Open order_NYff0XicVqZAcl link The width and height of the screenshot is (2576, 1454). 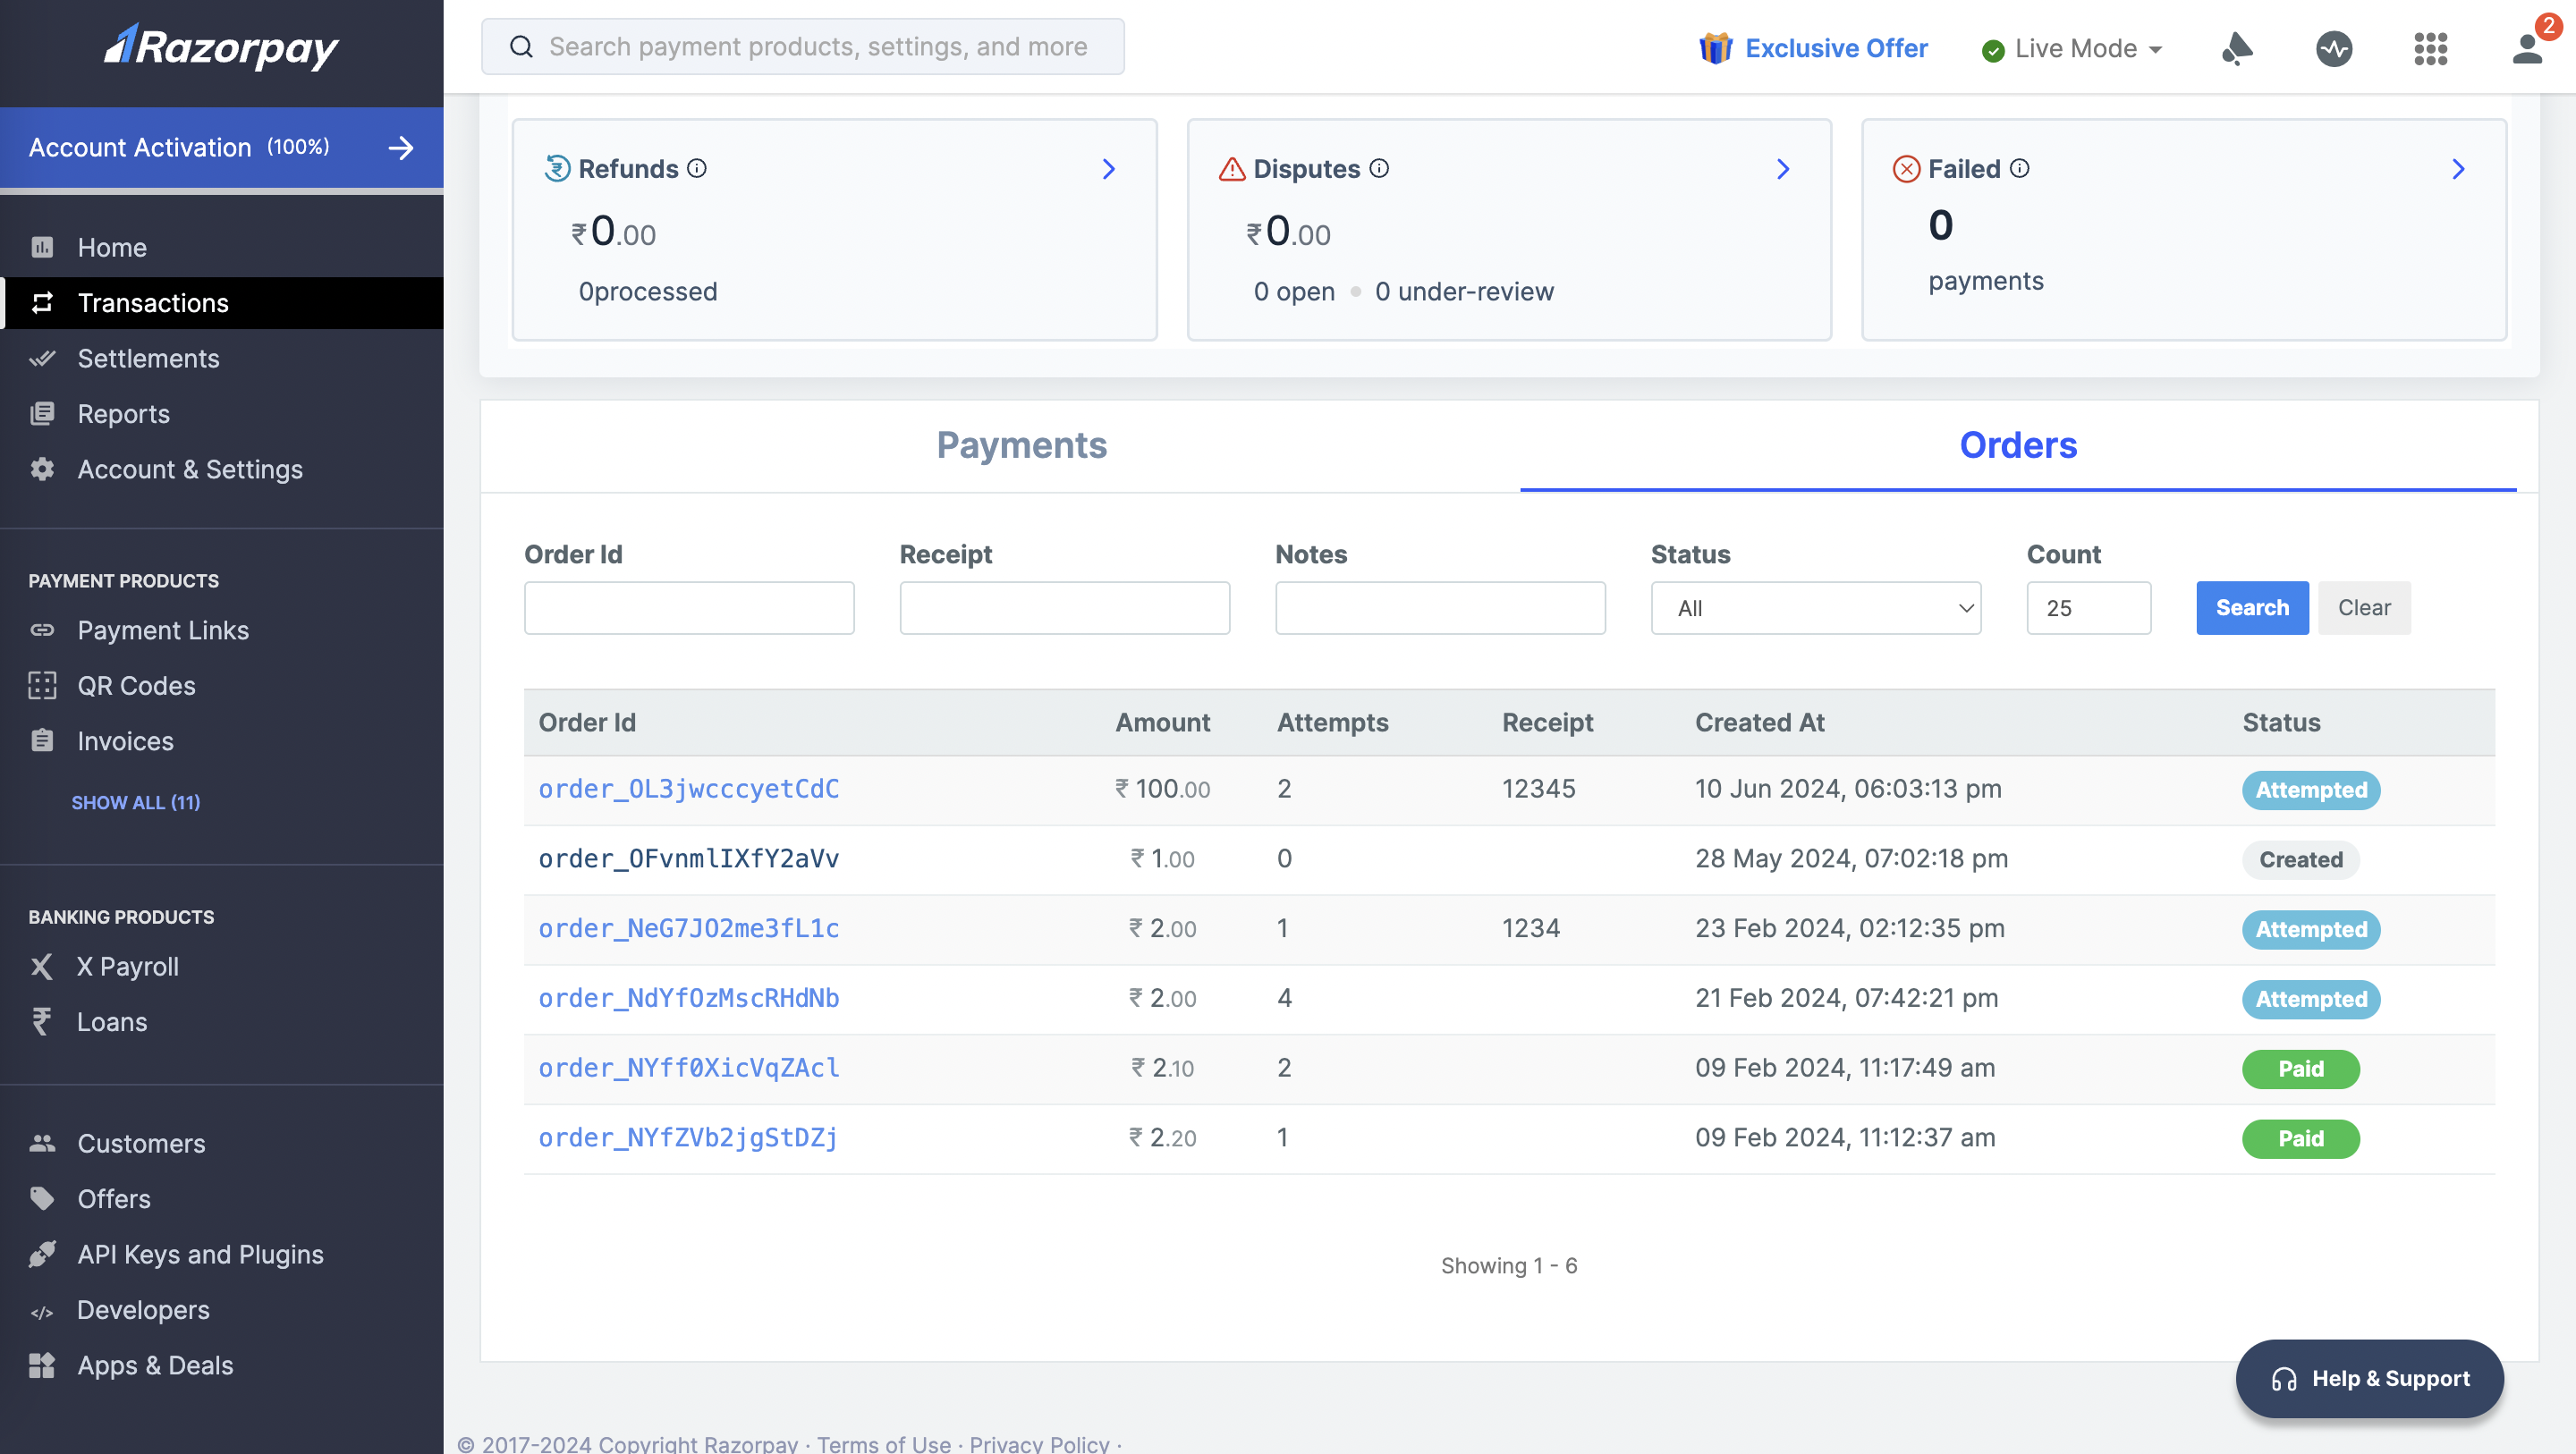[x=689, y=1068]
